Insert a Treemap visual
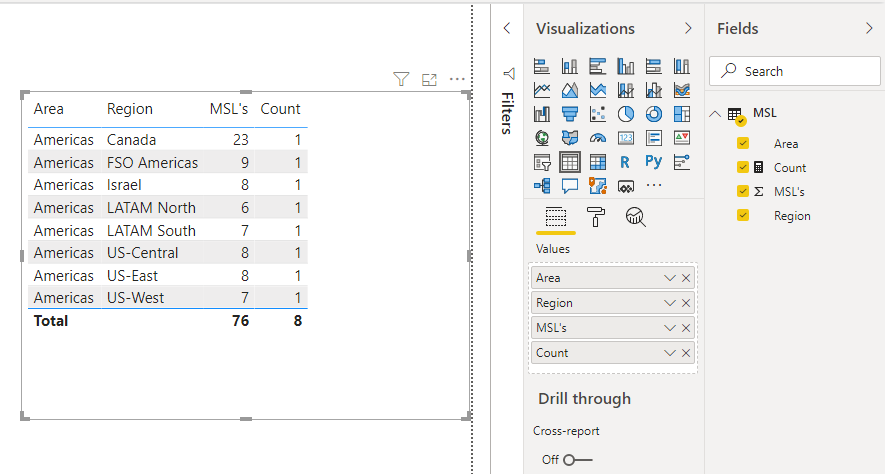885x474 pixels. click(x=682, y=114)
